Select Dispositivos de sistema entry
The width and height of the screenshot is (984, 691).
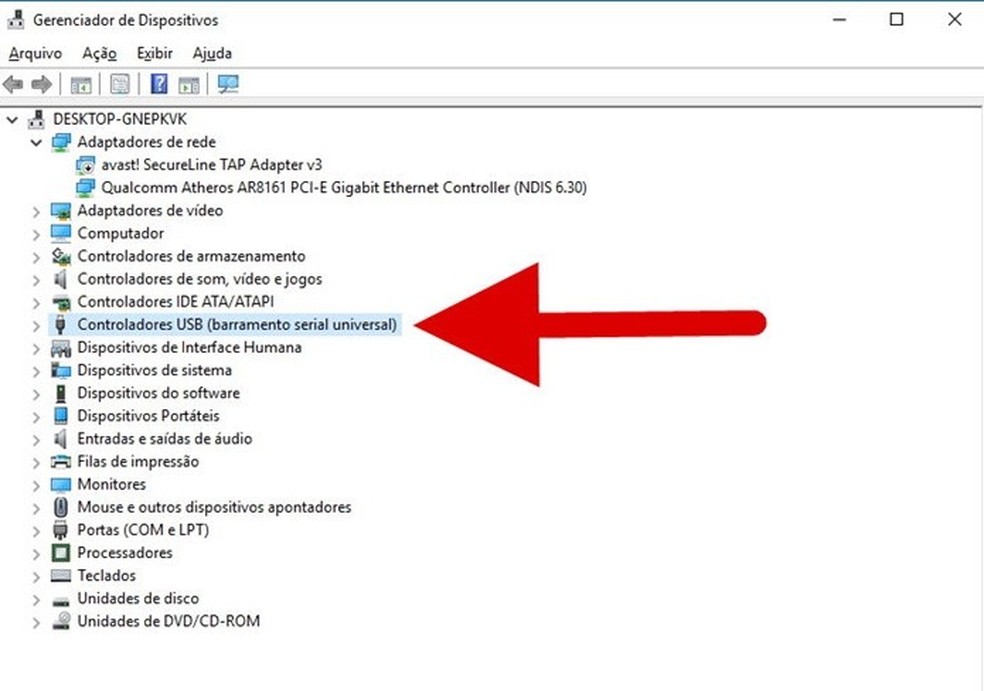pyautogui.click(x=154, y=370)
